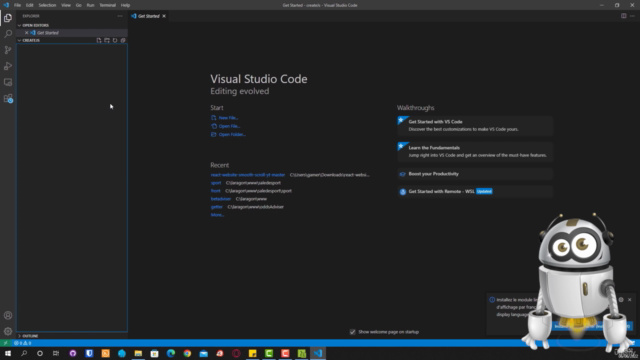640x360 pixels.
Task: Click the New File link
Action: (228, 118)
